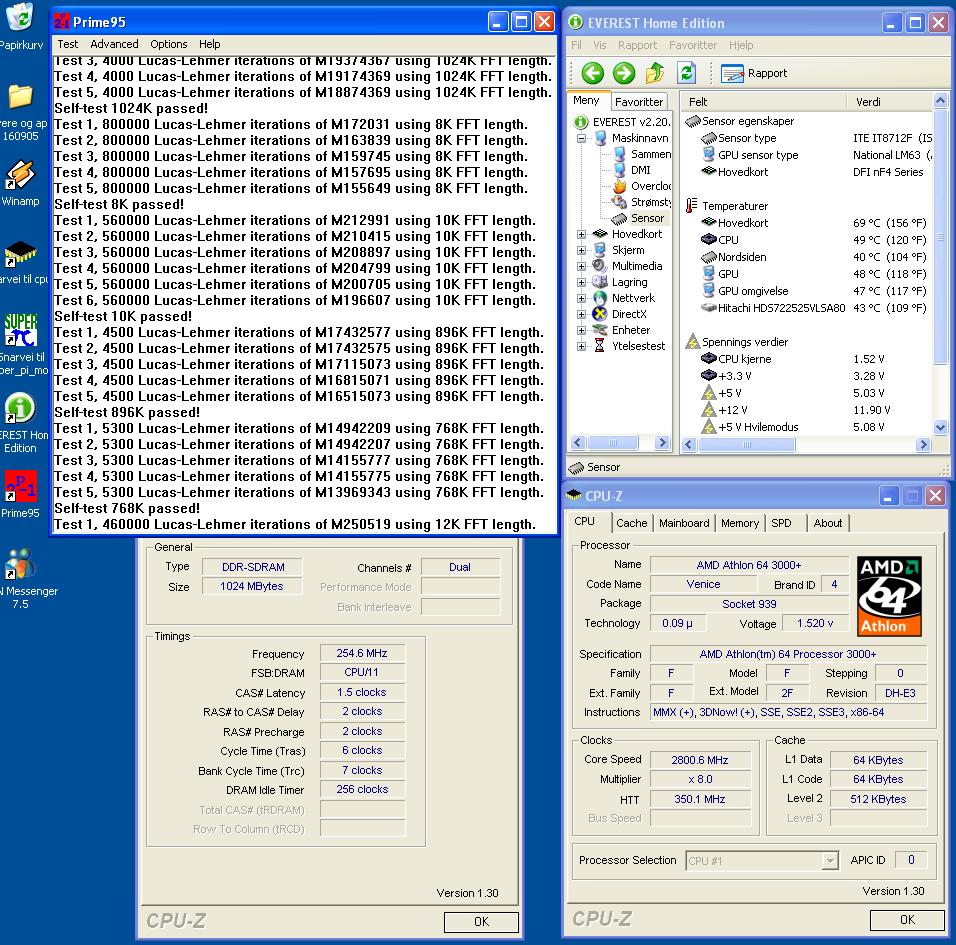Open Prime95 desktop shortcut icon

(x=21, y=494)
